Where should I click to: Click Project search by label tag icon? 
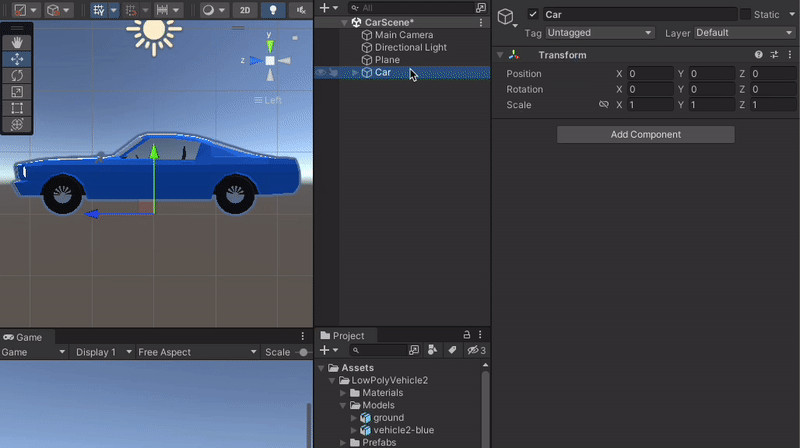pos(452,350)
